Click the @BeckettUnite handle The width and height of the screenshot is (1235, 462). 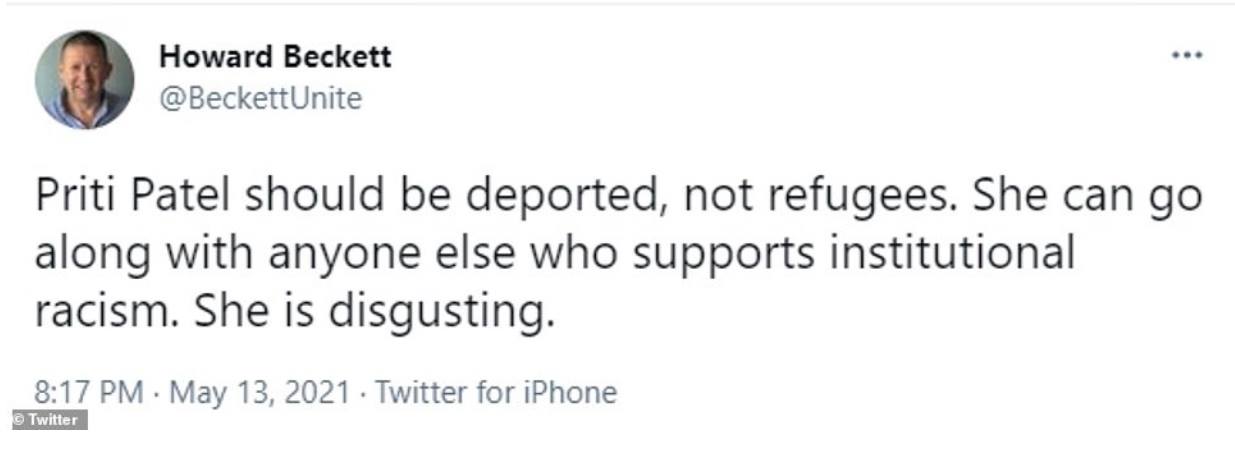coord(260,99)
